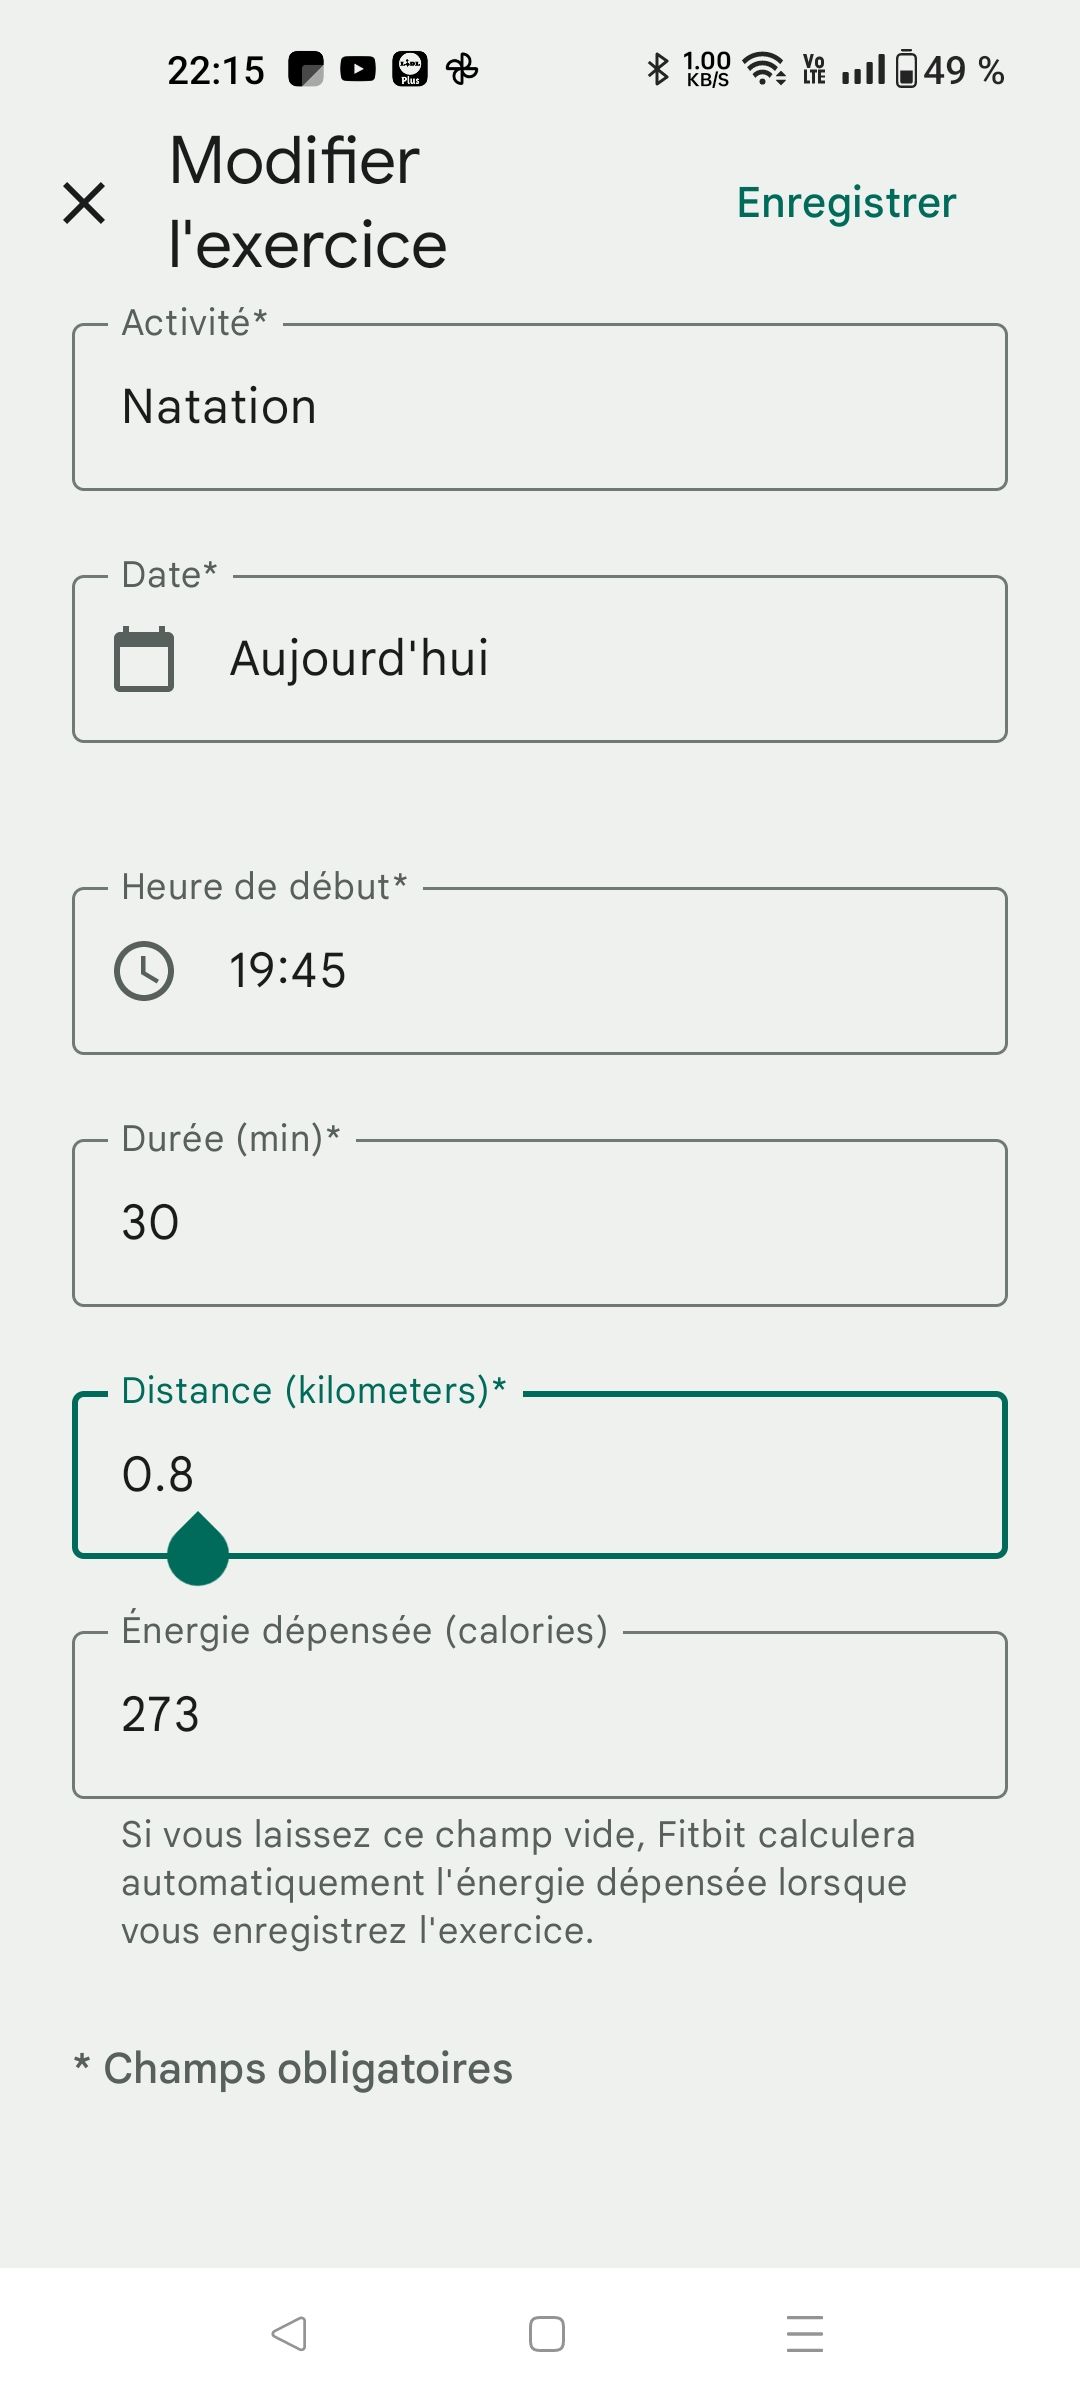Tap the Wi-Fi status icon
This screenshot has width=1080, height=2400.
pos(765,69)
